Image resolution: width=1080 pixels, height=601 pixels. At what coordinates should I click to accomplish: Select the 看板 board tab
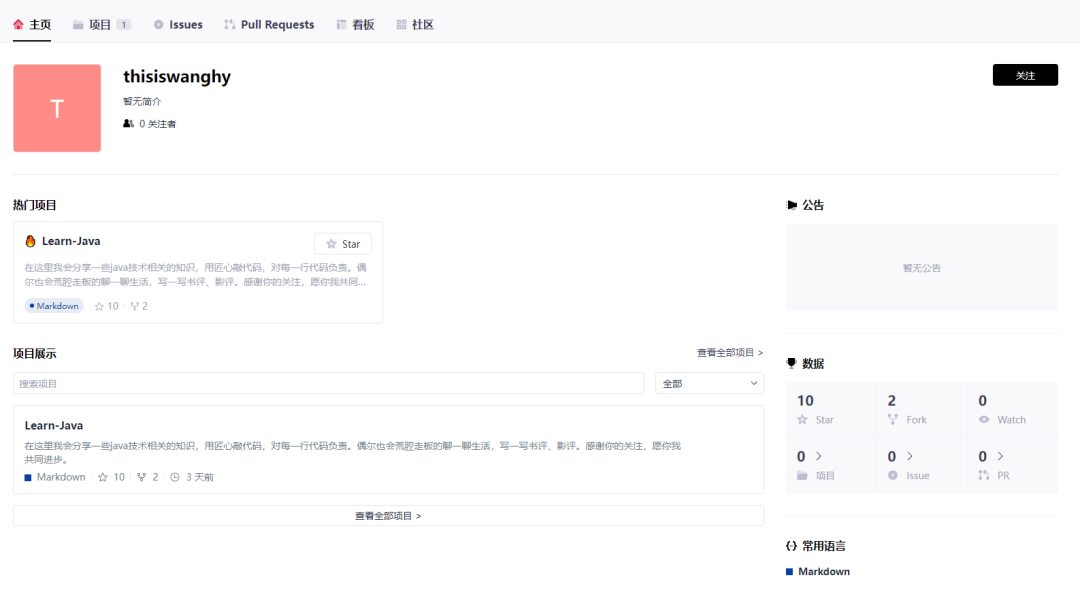[355, 25]
